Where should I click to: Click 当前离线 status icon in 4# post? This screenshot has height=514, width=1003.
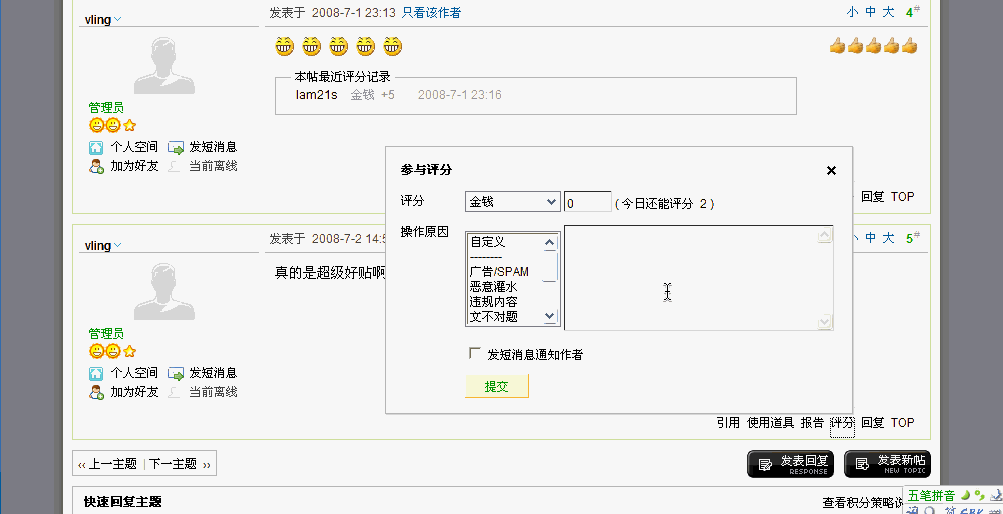[x=175, y=167]
